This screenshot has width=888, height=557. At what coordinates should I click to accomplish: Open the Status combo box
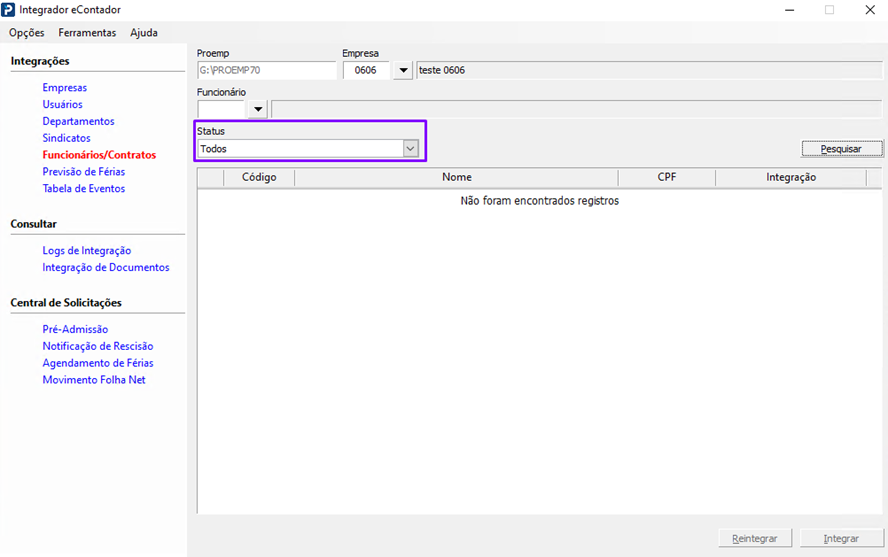click(x=308, y=148)
